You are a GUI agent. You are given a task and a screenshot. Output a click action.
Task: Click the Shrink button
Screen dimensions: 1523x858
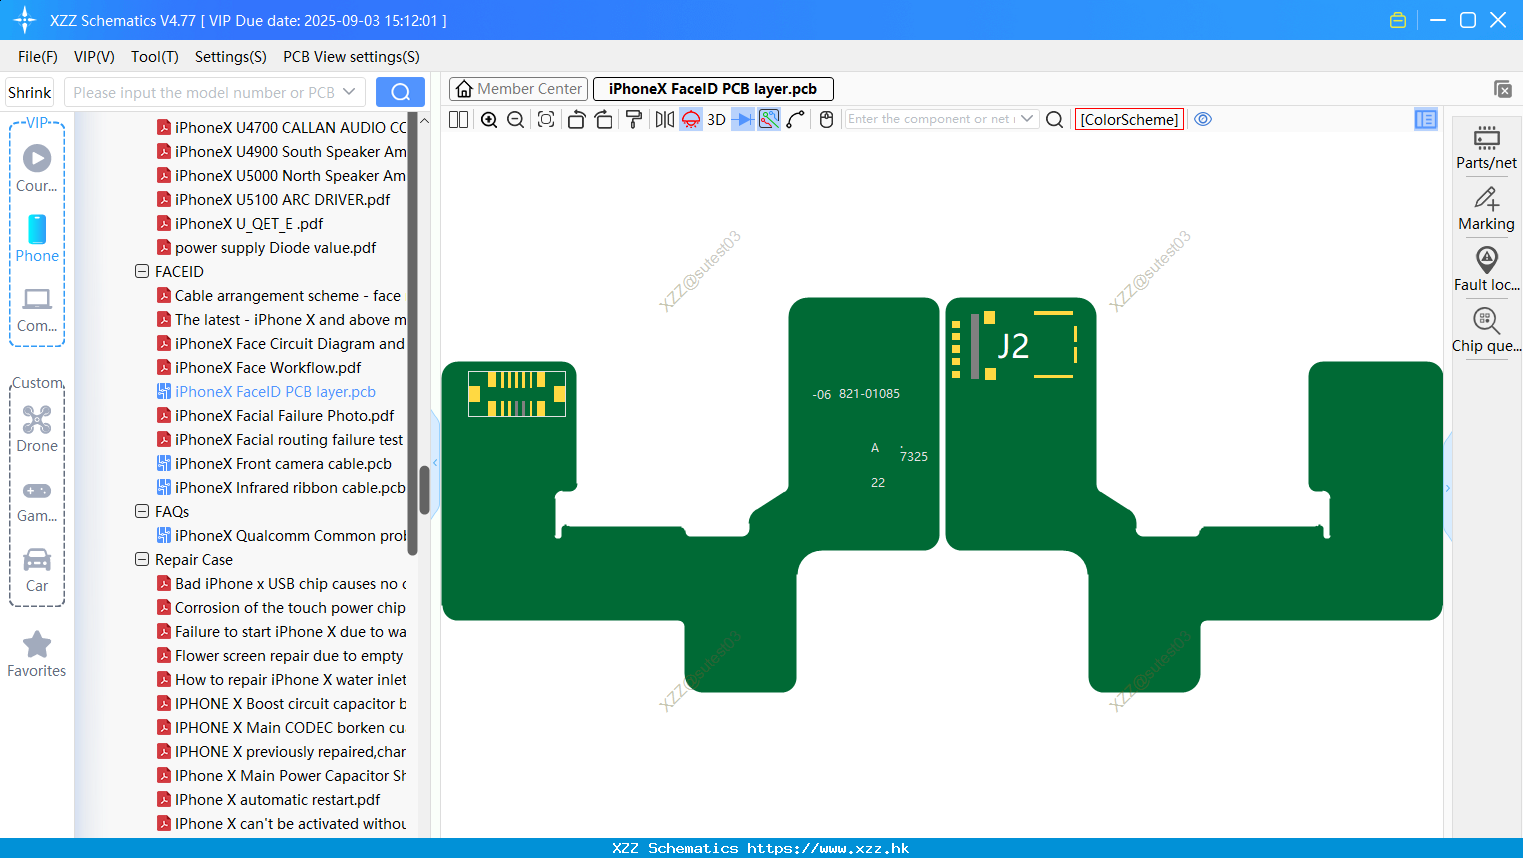coord(30,92)
